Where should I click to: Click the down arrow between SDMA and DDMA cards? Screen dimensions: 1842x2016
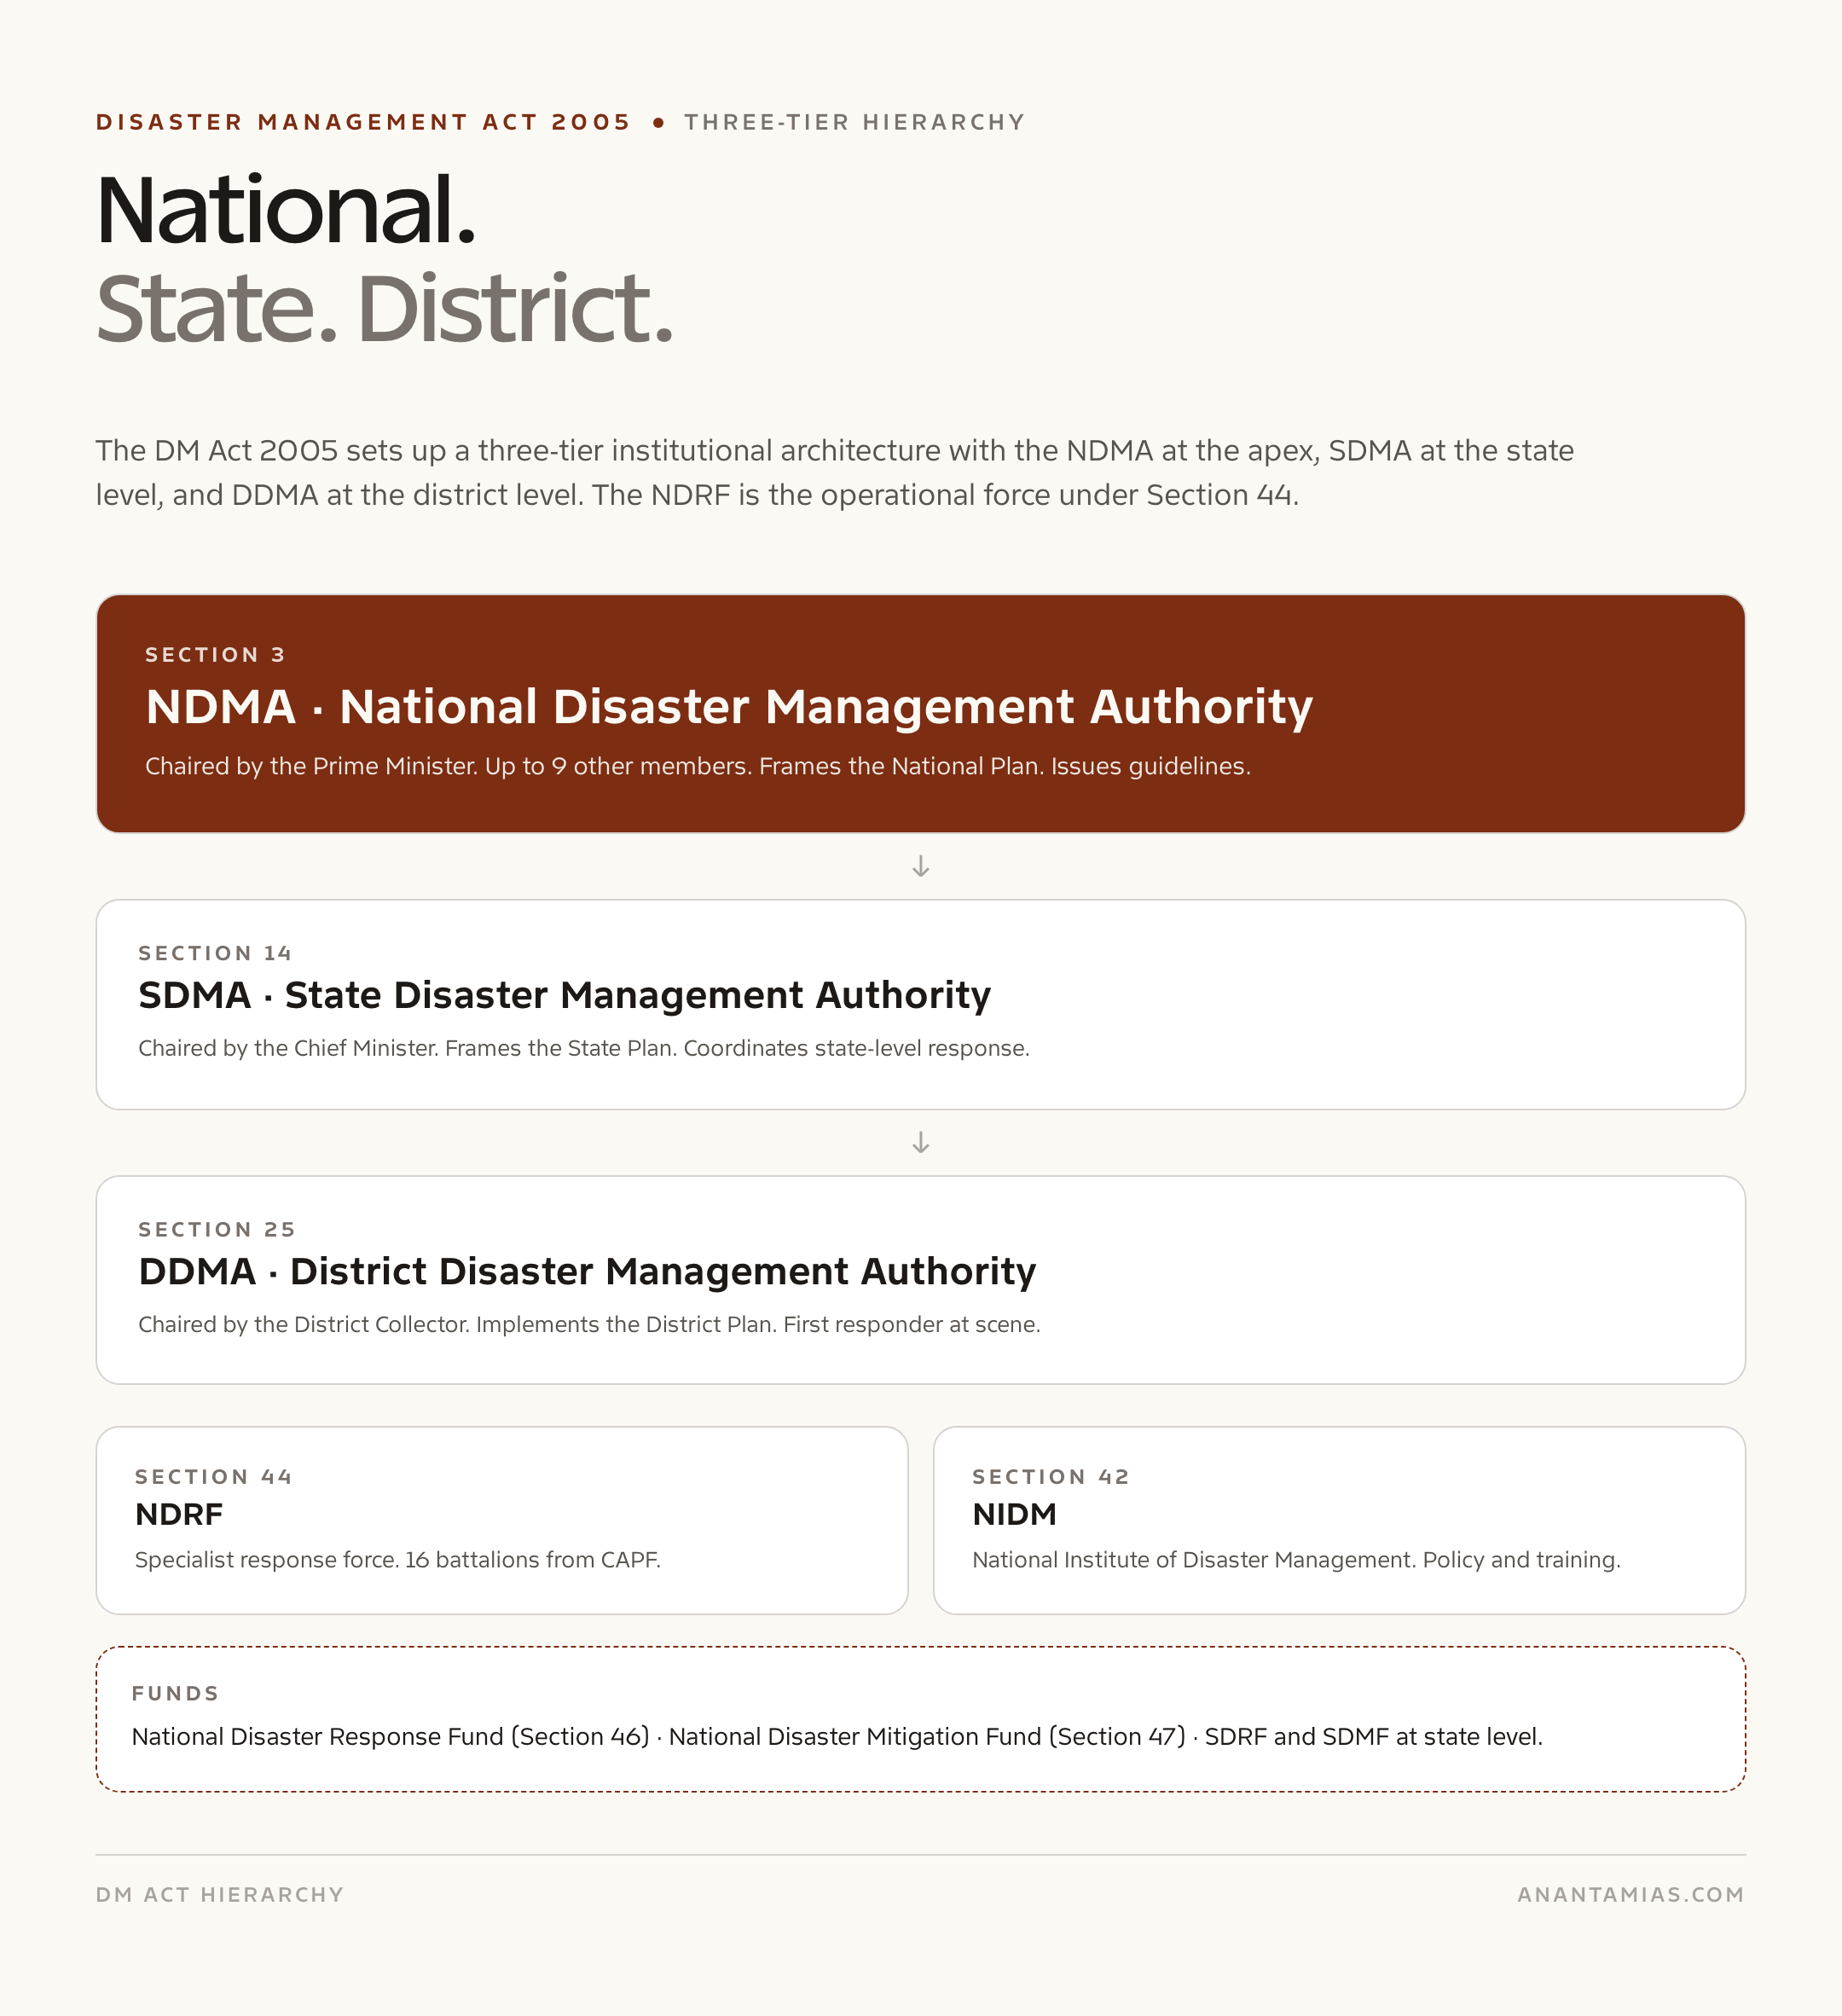coord(921,1142)
